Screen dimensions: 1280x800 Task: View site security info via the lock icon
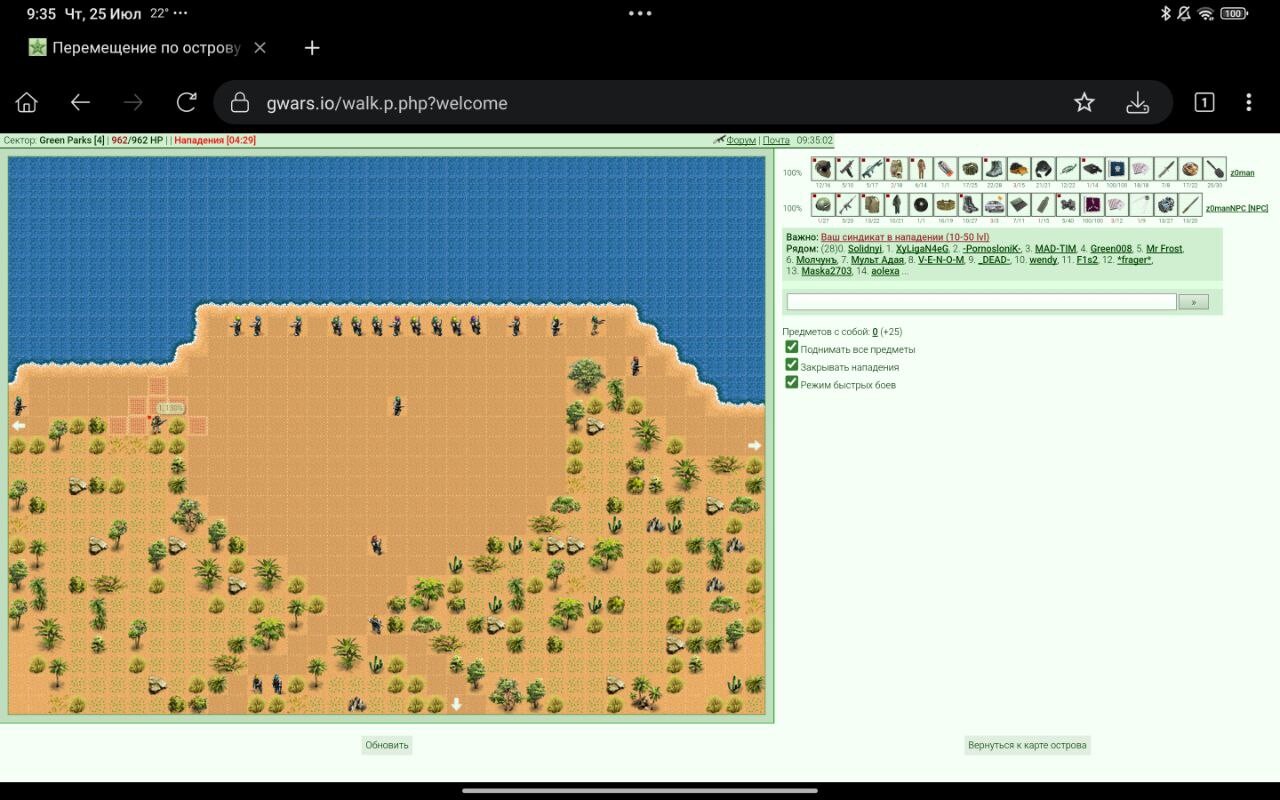tap(239, 103)
